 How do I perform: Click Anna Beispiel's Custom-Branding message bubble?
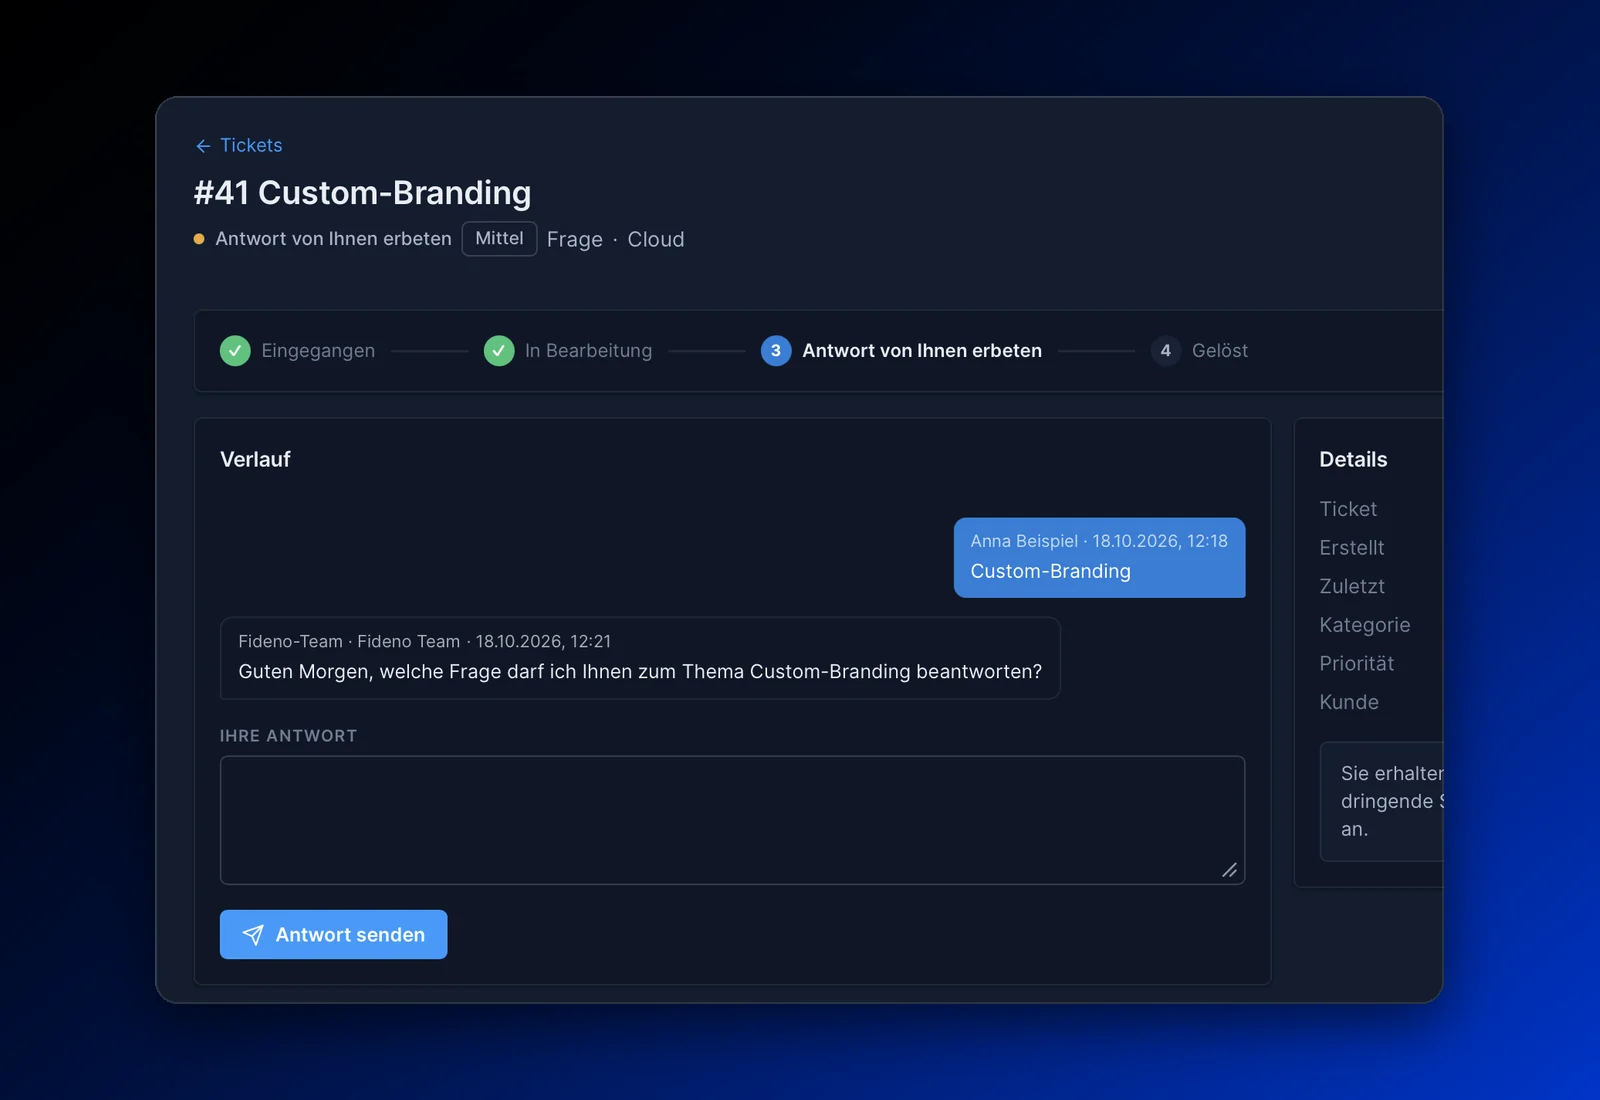tap(1099, 557)
